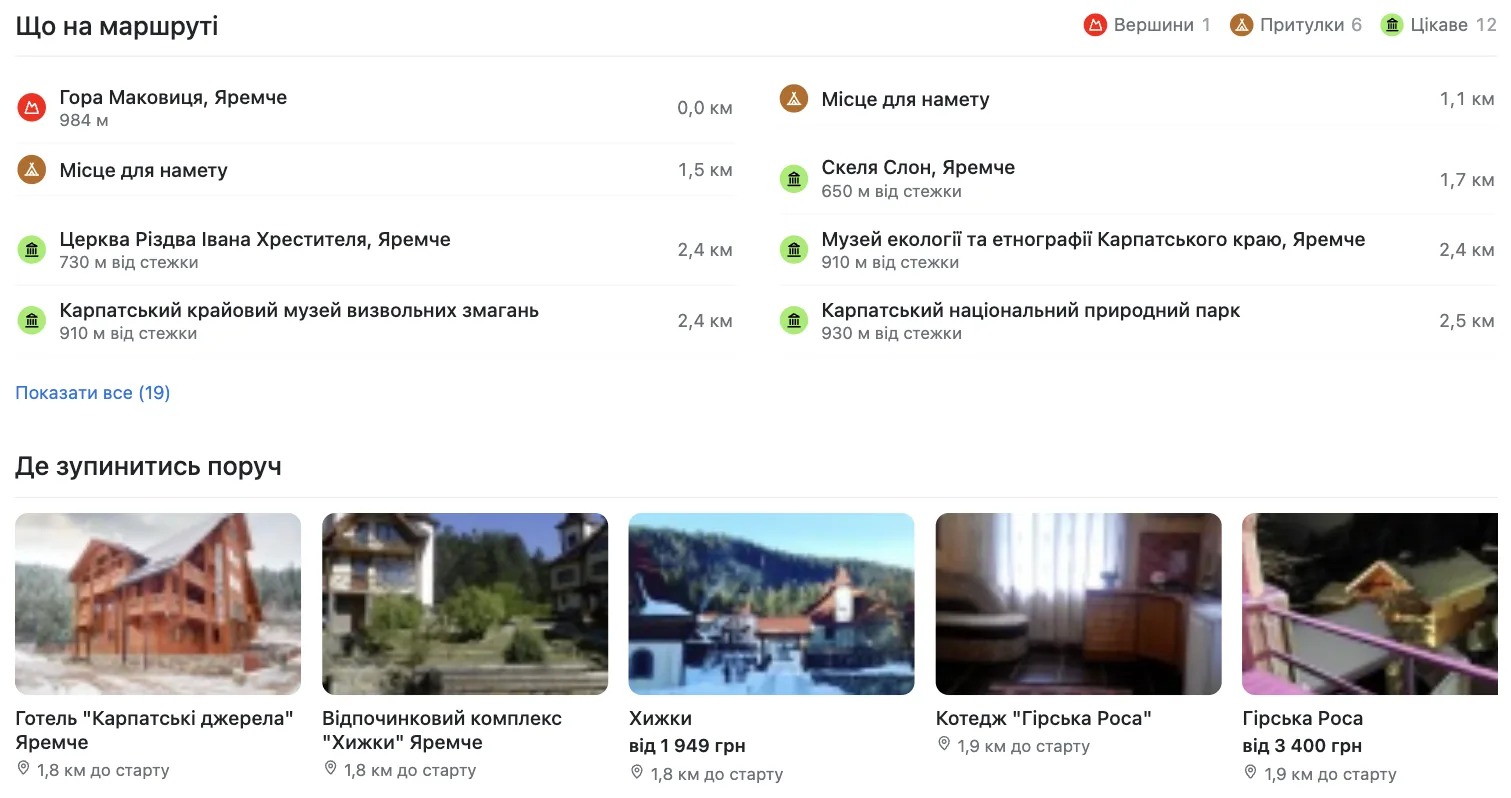Open the snowy Хижки accommodation photo

[772, 604]
